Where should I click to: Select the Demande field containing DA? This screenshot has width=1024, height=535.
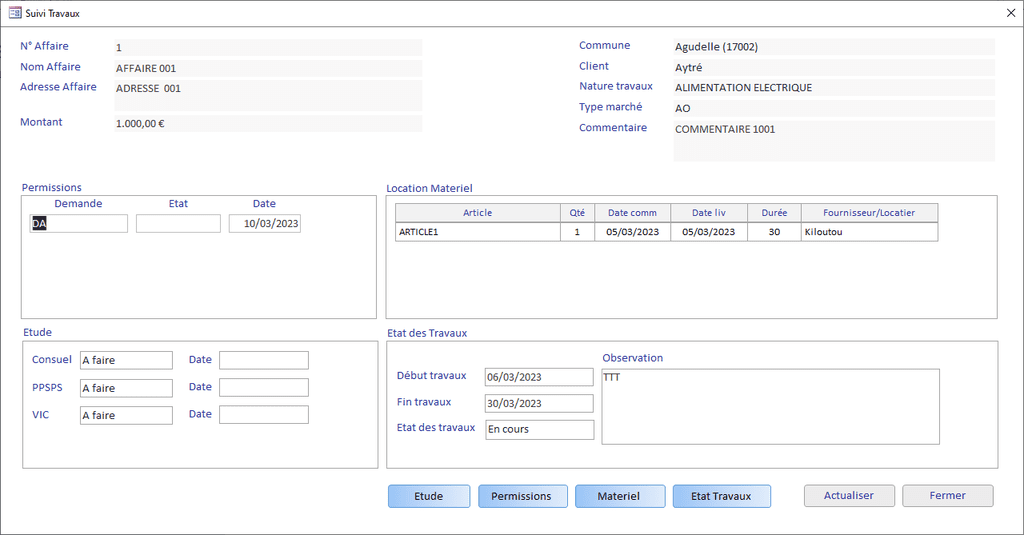79,224
